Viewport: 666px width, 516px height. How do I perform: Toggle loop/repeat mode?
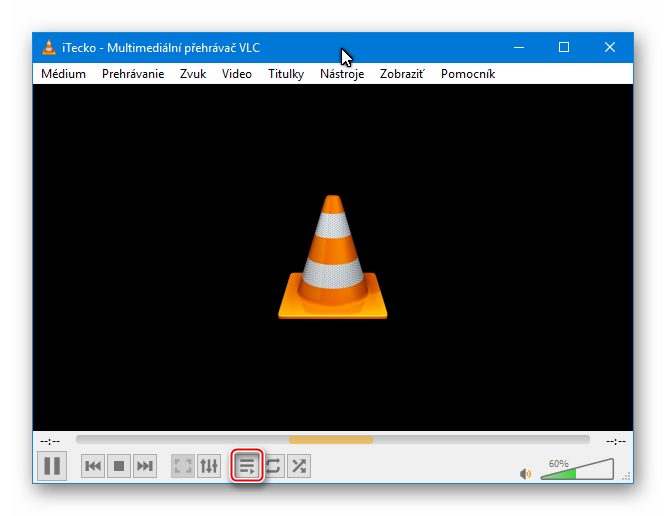272,466
